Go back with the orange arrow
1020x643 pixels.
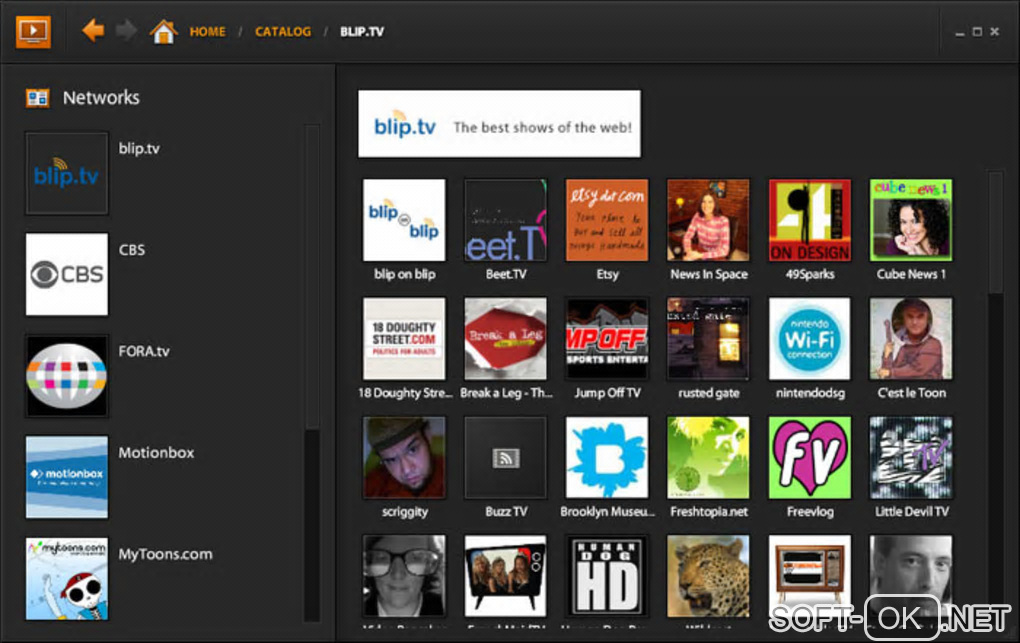(93, 30)
